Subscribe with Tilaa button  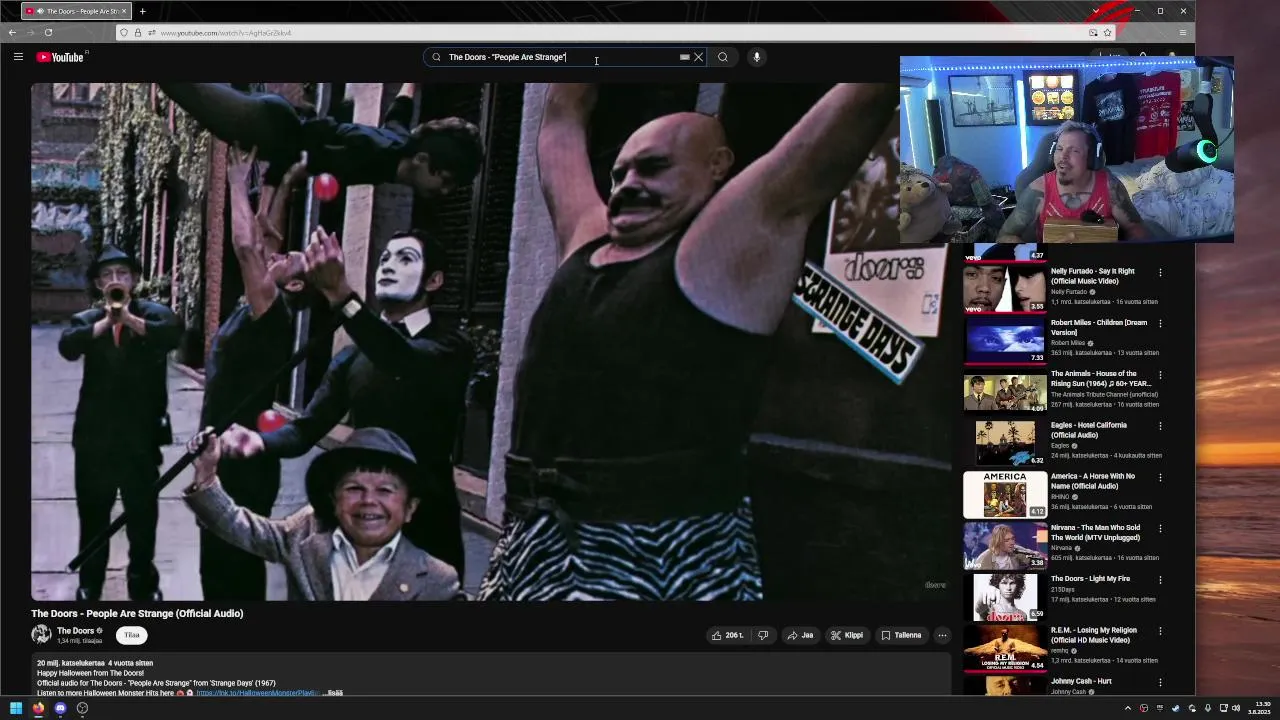point(132,635)
